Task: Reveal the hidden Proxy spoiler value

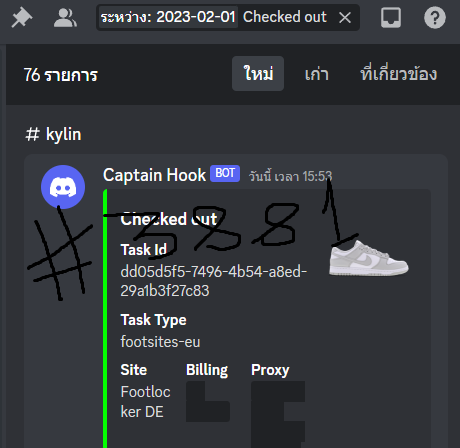Action: [x=278, y=414]
